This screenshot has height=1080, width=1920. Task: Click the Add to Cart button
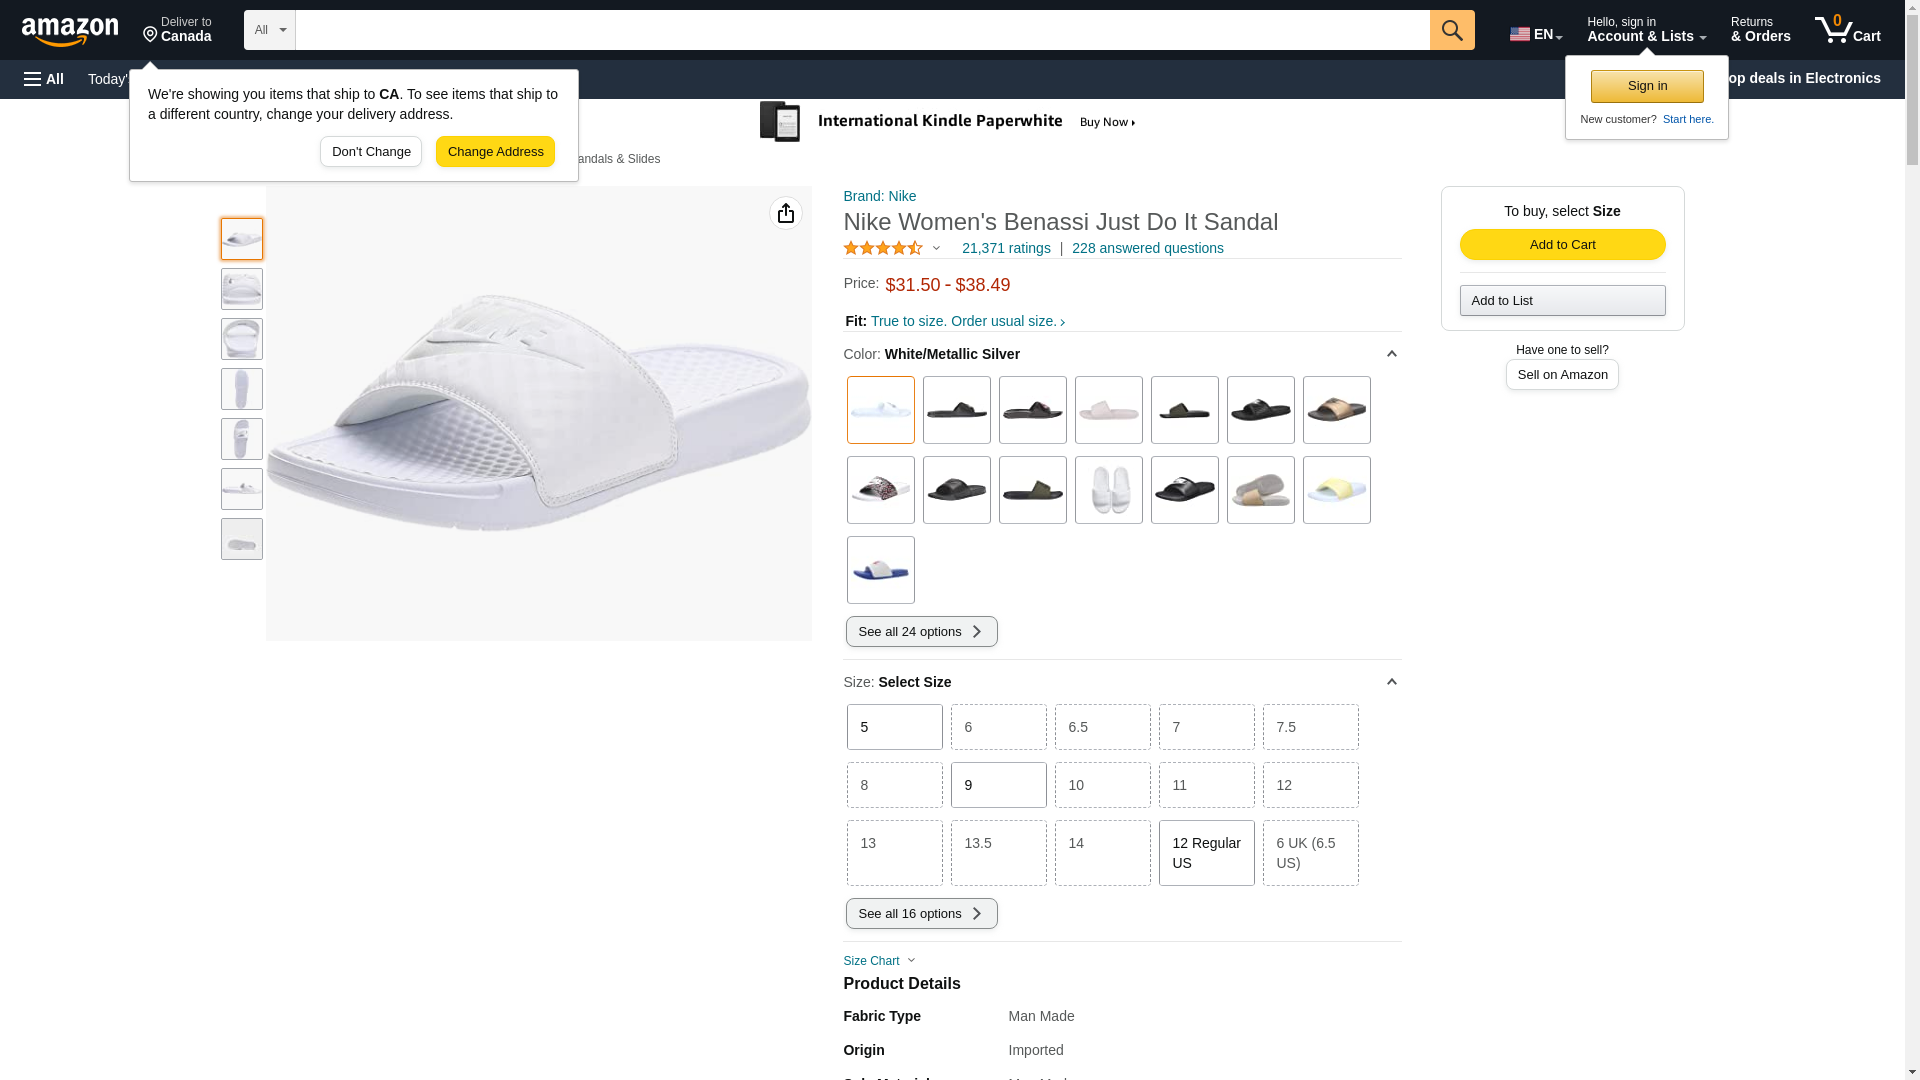click(1562, 245)
